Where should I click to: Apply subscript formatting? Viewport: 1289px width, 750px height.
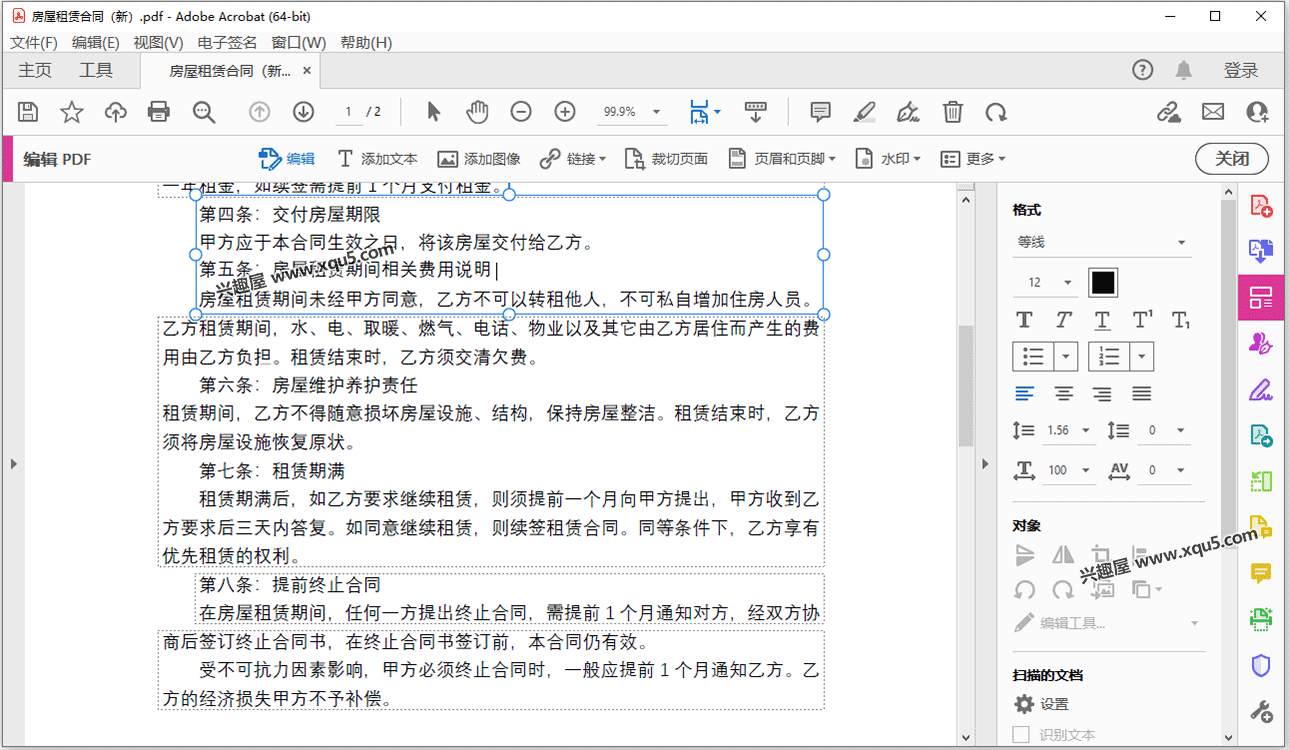1181,320
